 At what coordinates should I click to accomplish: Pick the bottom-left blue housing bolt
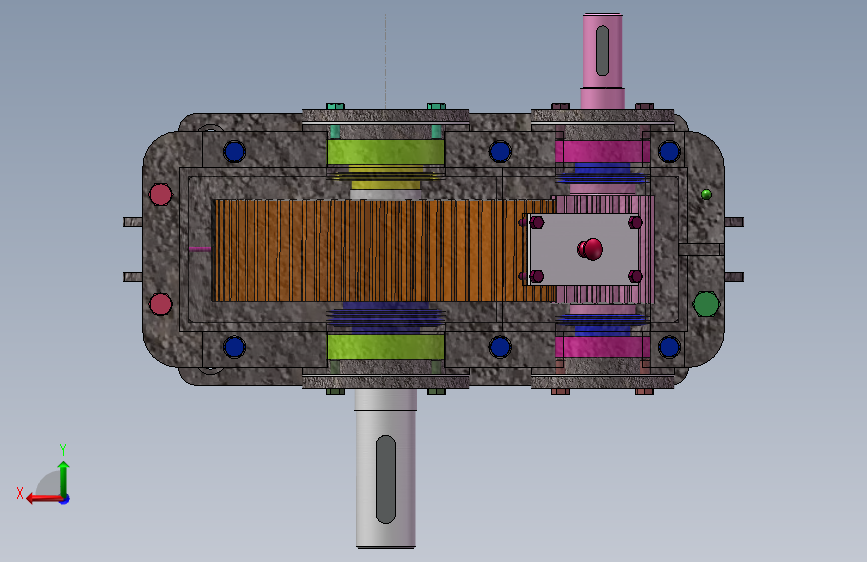(234, 347)
